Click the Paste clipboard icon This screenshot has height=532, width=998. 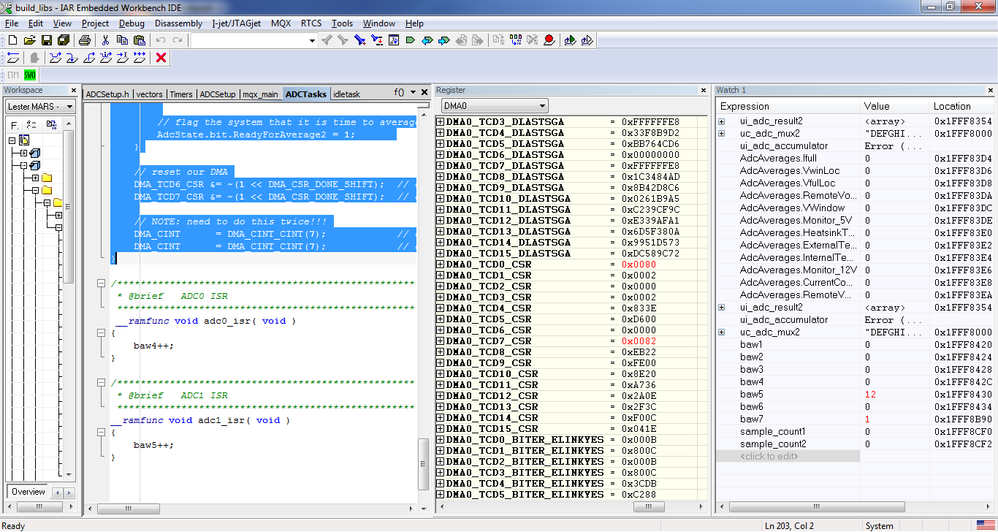point(139,40)
